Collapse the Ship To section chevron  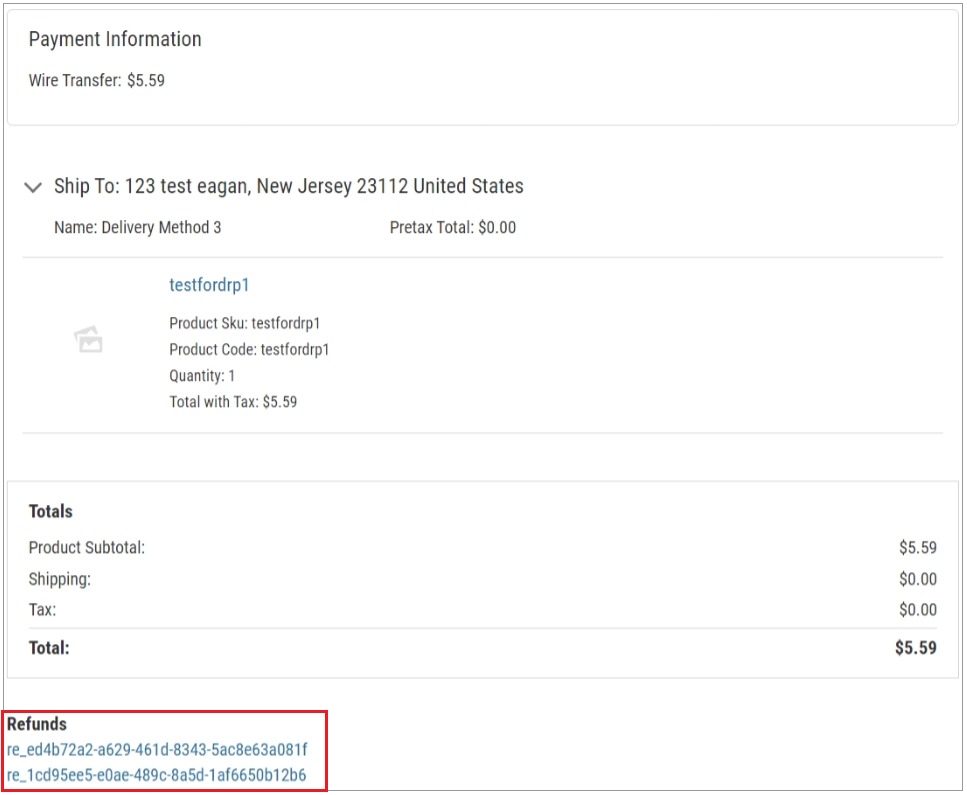[x=33, y=187]
